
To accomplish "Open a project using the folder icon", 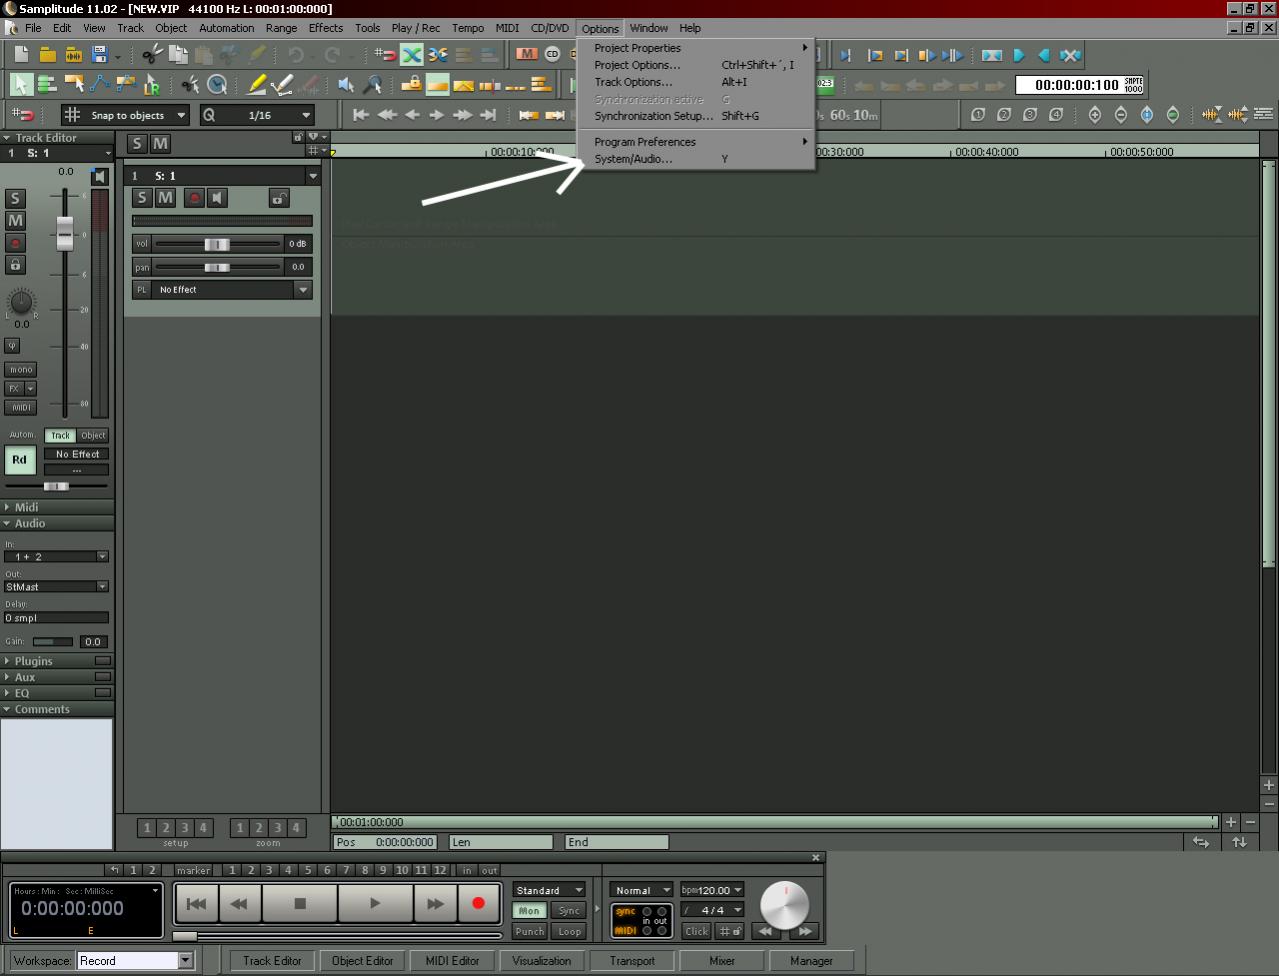I will click(47, 55).
